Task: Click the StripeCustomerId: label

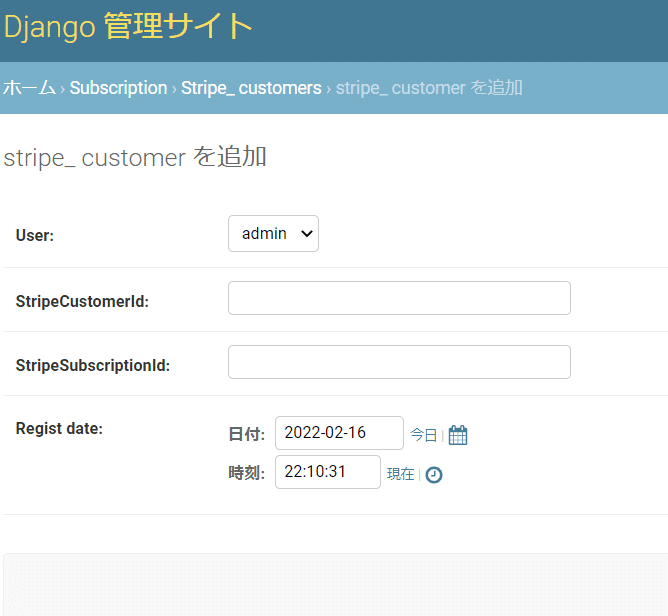Action: (x=82, y=301)
